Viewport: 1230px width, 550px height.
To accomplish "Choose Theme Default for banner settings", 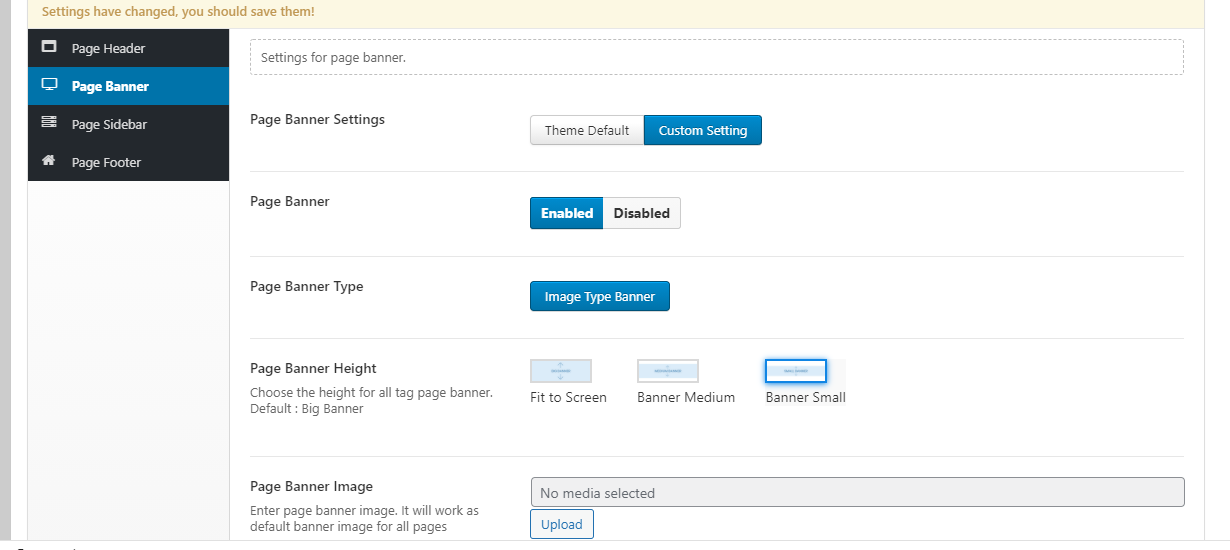I will [x=587, y=130].
